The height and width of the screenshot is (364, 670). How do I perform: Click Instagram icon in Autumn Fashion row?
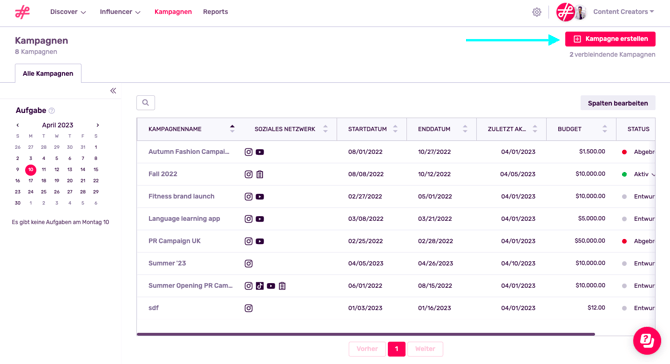(248, 152)
